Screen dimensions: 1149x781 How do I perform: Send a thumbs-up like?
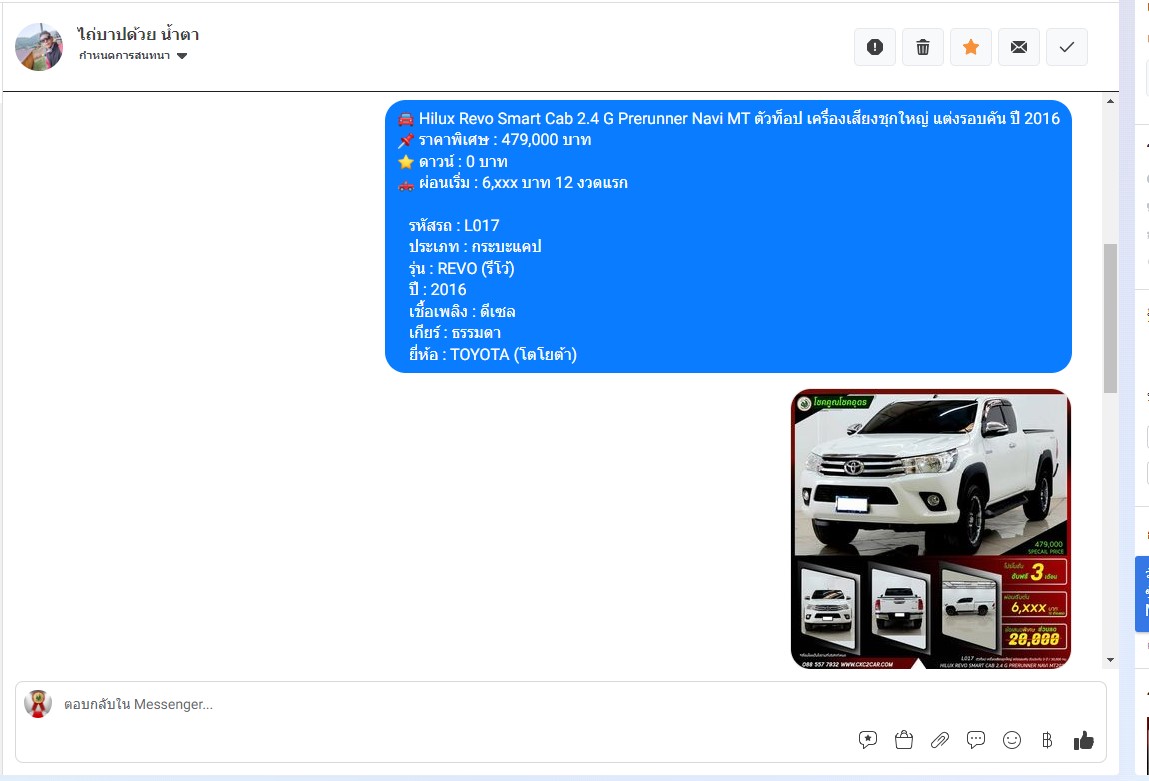(x=1084, y=741)
